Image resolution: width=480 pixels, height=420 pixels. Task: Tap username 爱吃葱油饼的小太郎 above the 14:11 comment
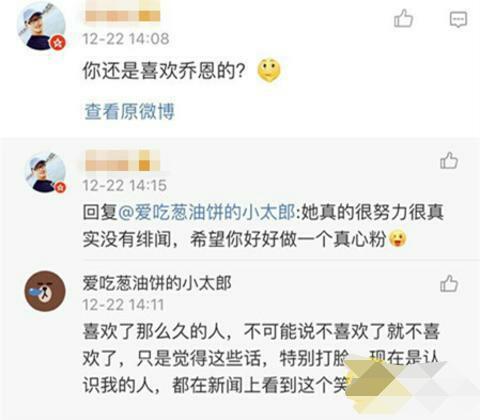click(157, 284)
